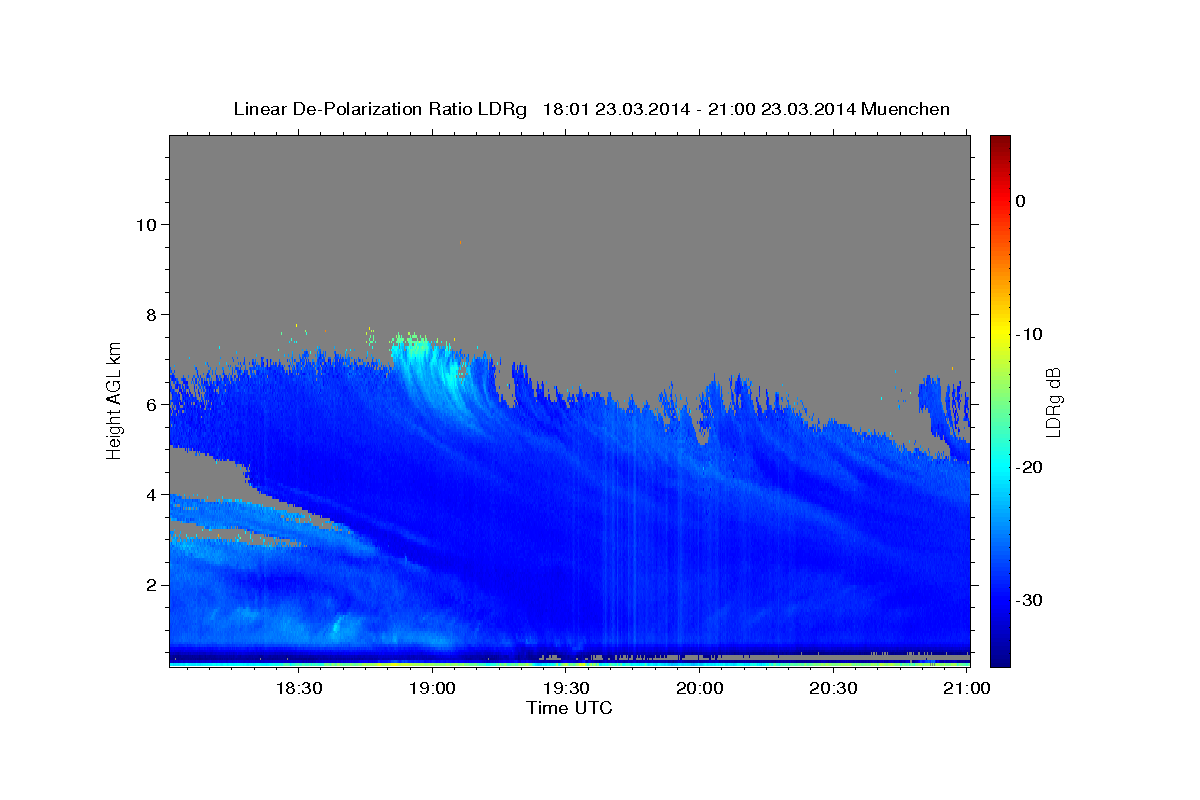Click the 18:30 time tick label
The height and width of the screenshot is (800, 1200).
coord(298,688)
